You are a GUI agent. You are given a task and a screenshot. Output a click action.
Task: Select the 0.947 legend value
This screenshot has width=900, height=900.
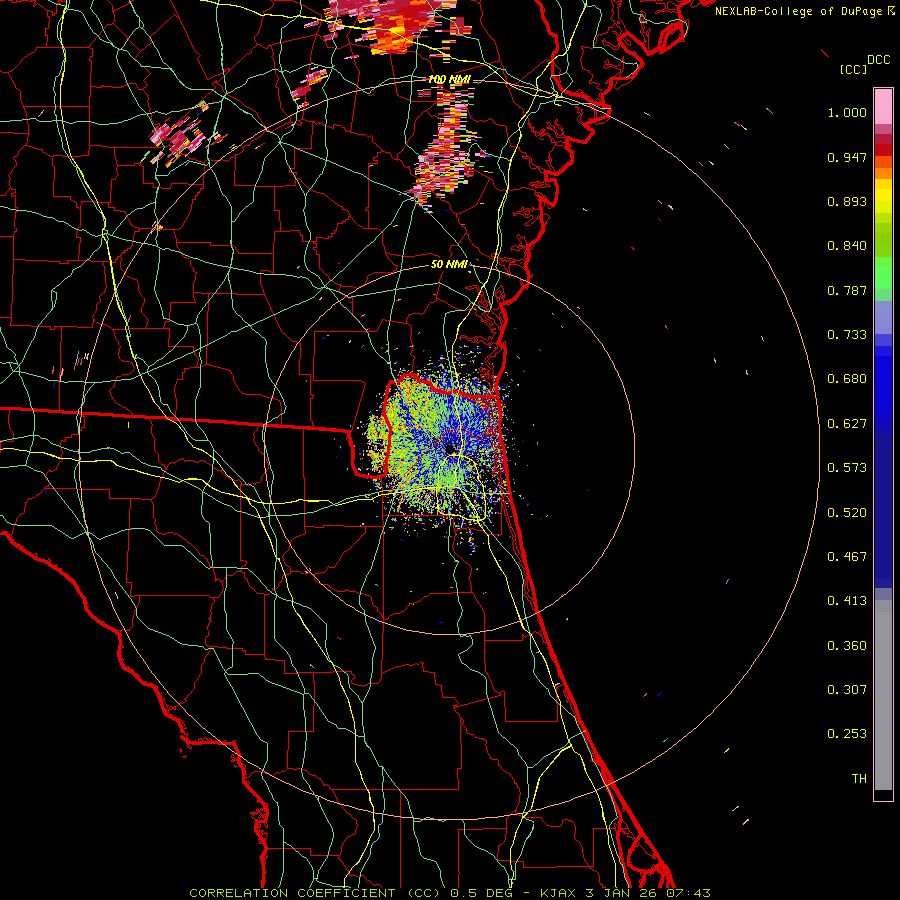(x=847, y=157)
